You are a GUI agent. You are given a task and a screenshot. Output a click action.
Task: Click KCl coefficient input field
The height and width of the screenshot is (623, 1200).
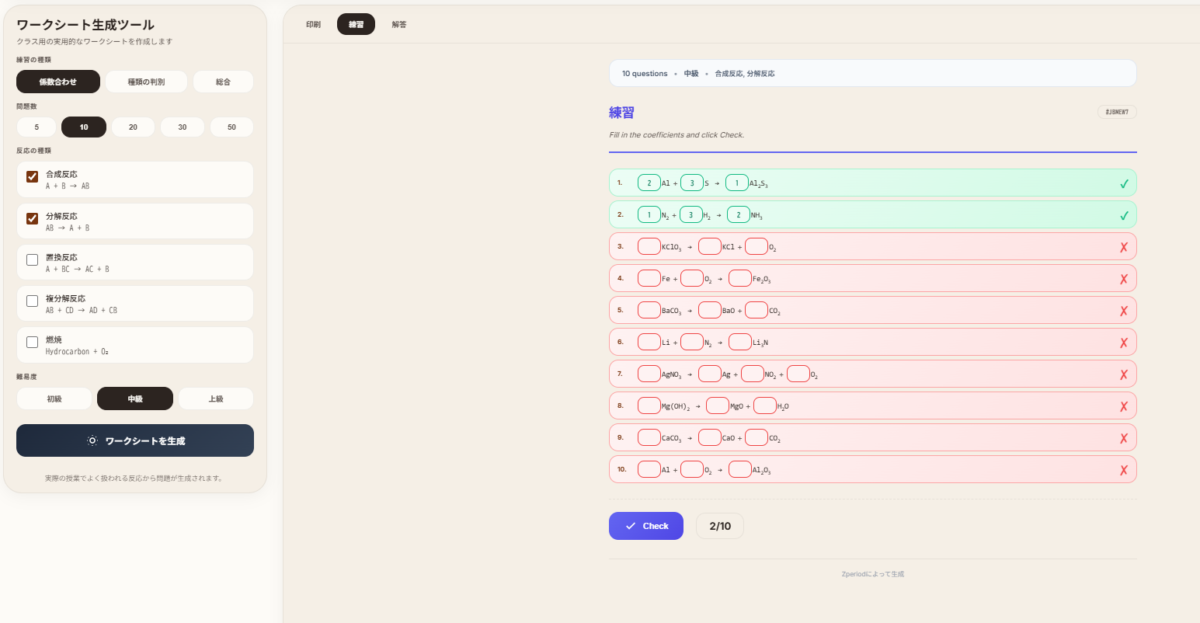coord(710,247)
